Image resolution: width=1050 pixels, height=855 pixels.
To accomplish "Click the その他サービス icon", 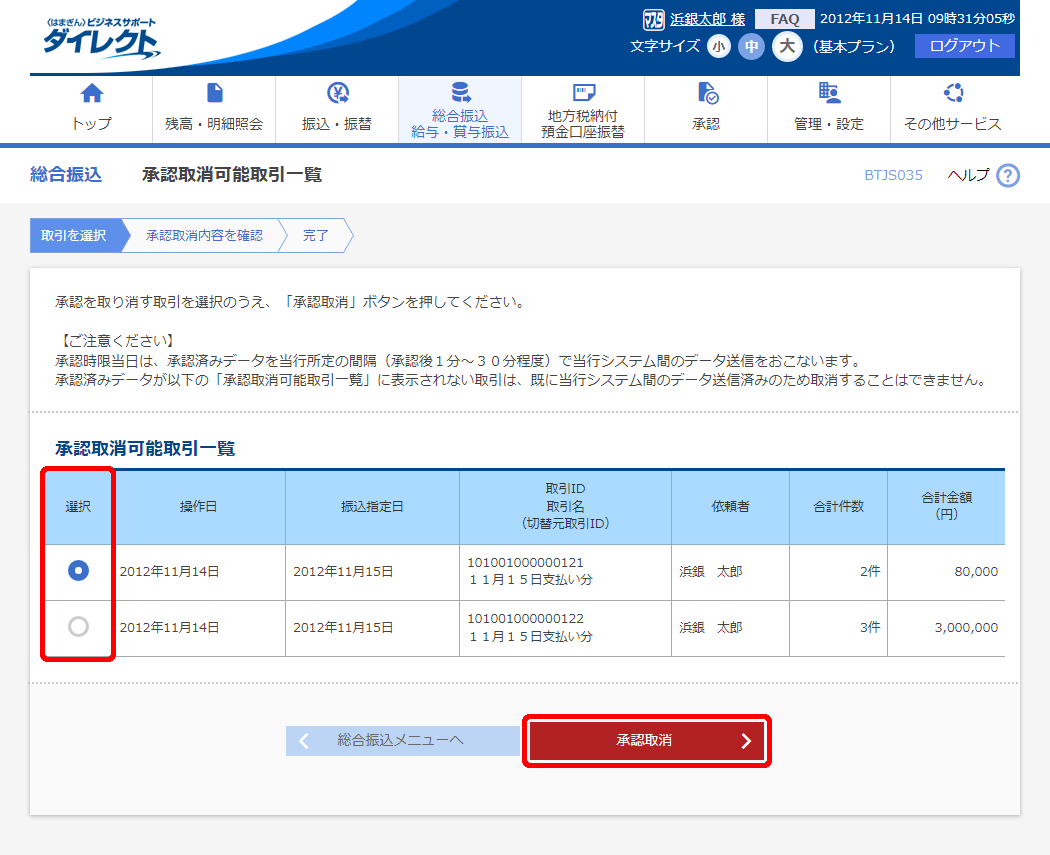I will click(x=952, y=94).
